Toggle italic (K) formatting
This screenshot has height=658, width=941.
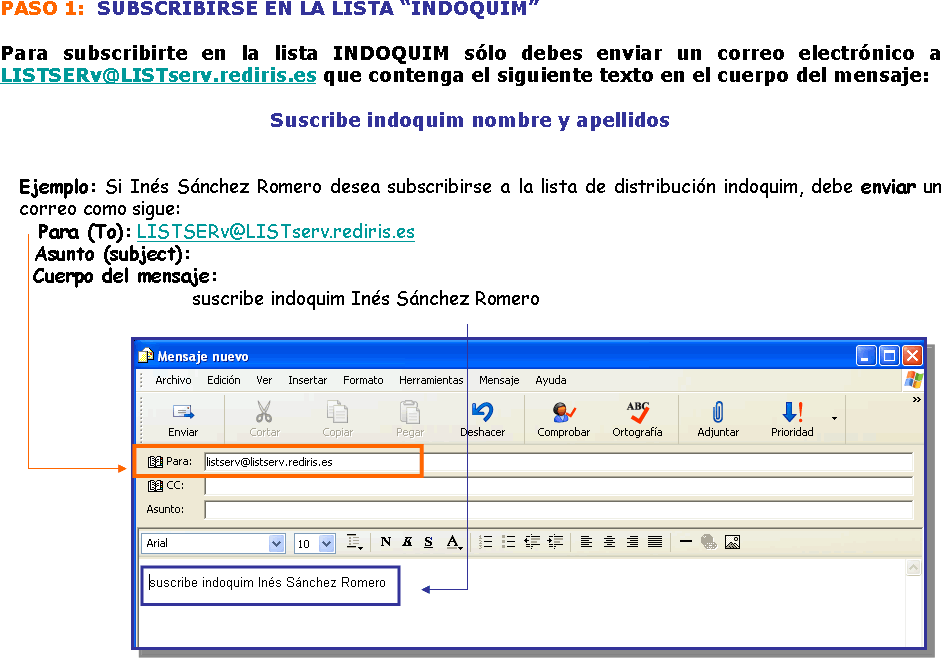click(407, 542)
